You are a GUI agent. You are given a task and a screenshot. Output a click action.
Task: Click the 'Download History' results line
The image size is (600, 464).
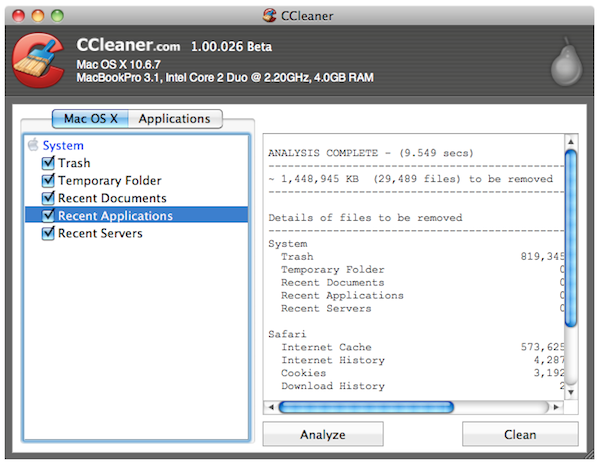pyautogui.click(x=333, y=386)
